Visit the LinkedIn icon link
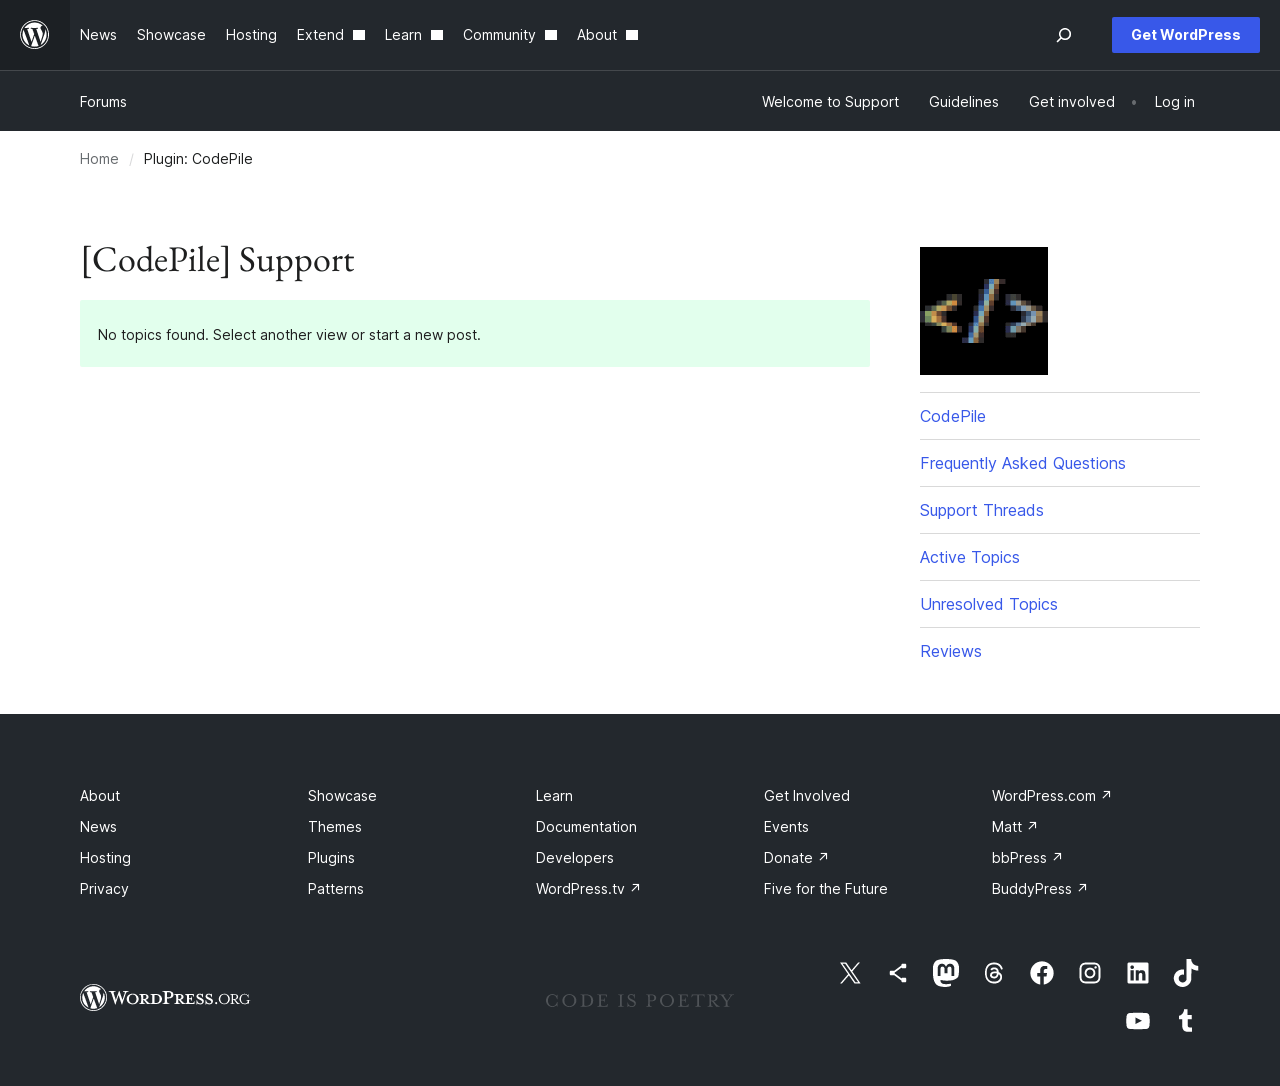This screenshot has height=1086, width=1280. click(x=1138, y=973)
